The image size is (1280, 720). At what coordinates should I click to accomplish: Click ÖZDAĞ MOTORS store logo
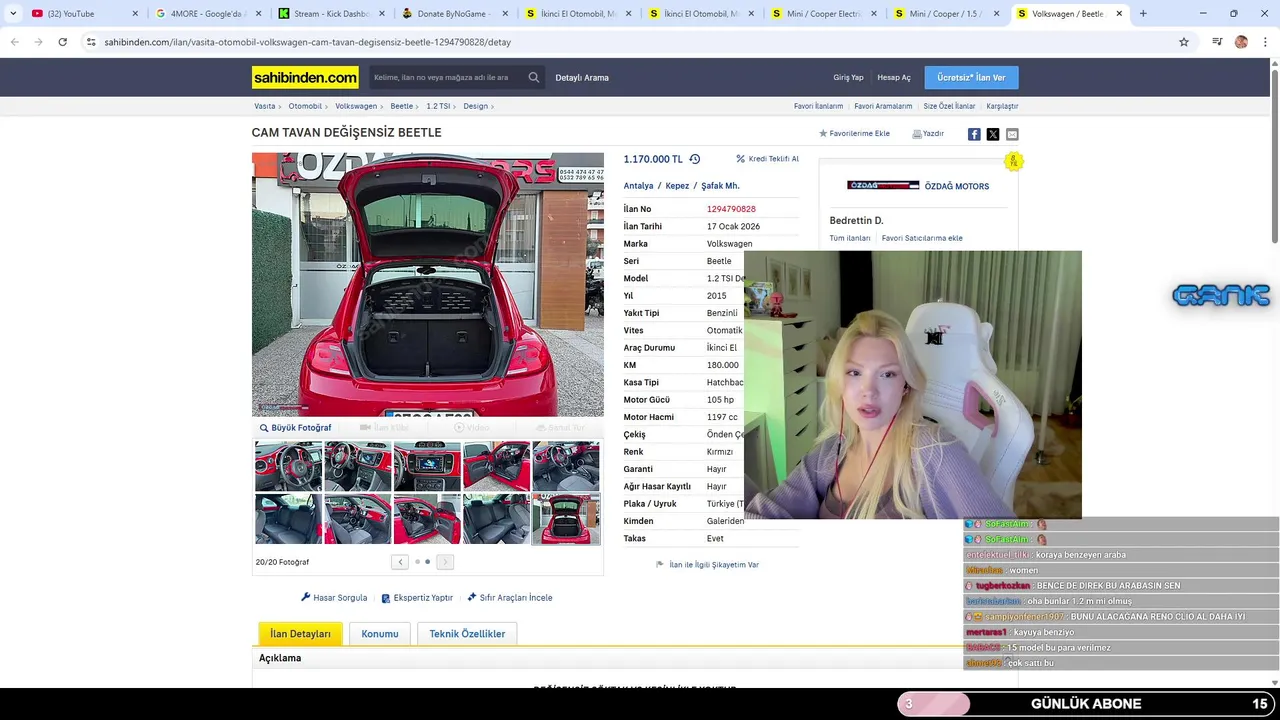click(x=883, y=186)
